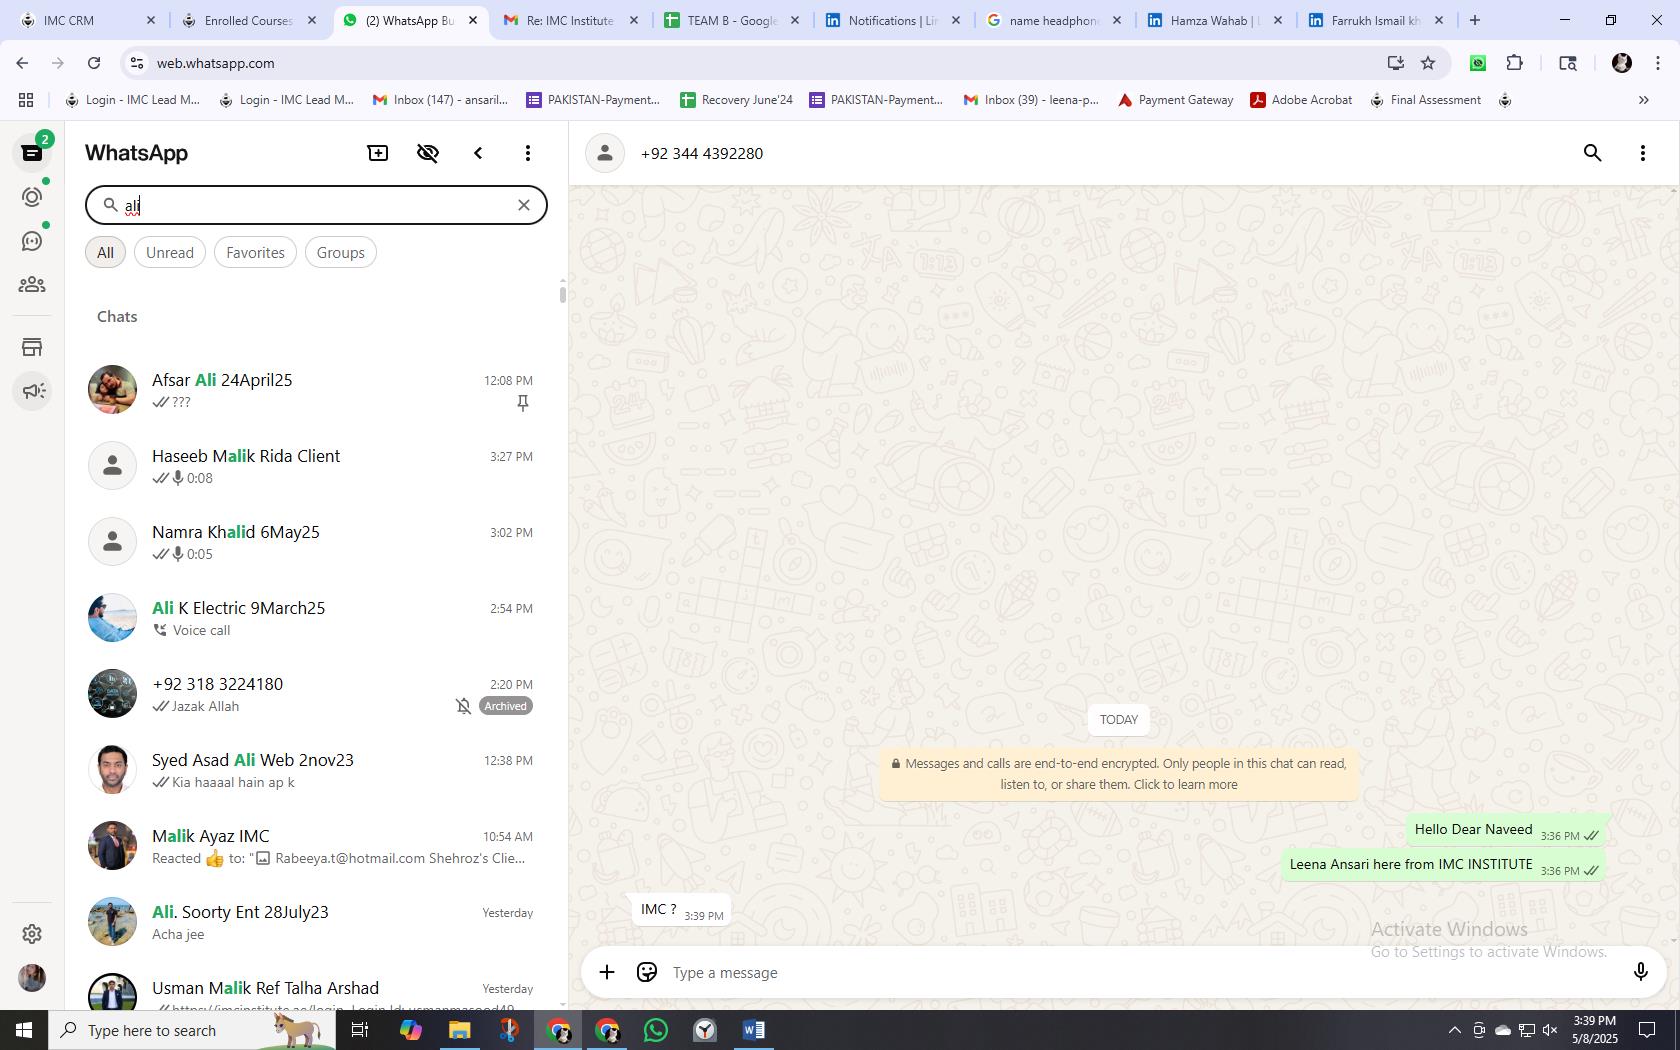Click the 'IMC ?' received message

pos(682,910)
